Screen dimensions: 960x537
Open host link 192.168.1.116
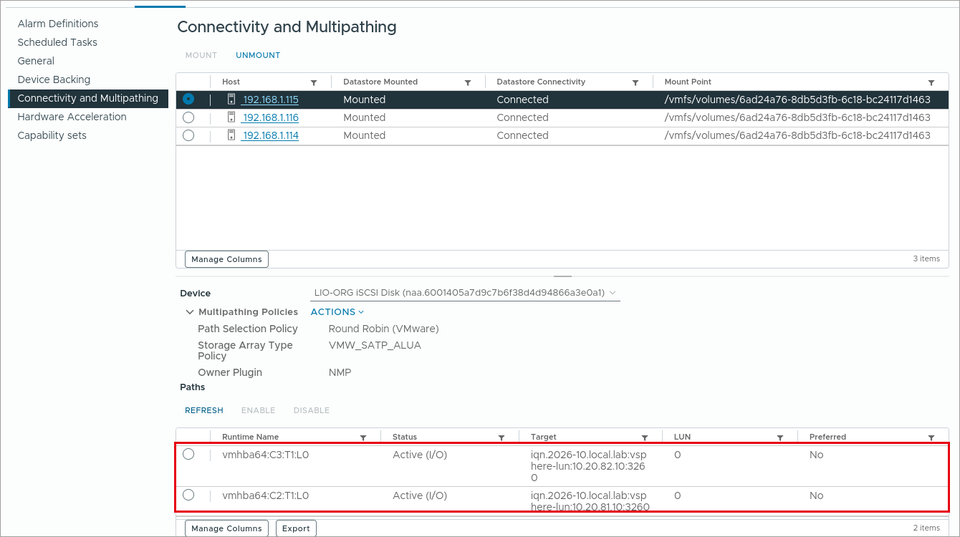click(x=270, y=117)
